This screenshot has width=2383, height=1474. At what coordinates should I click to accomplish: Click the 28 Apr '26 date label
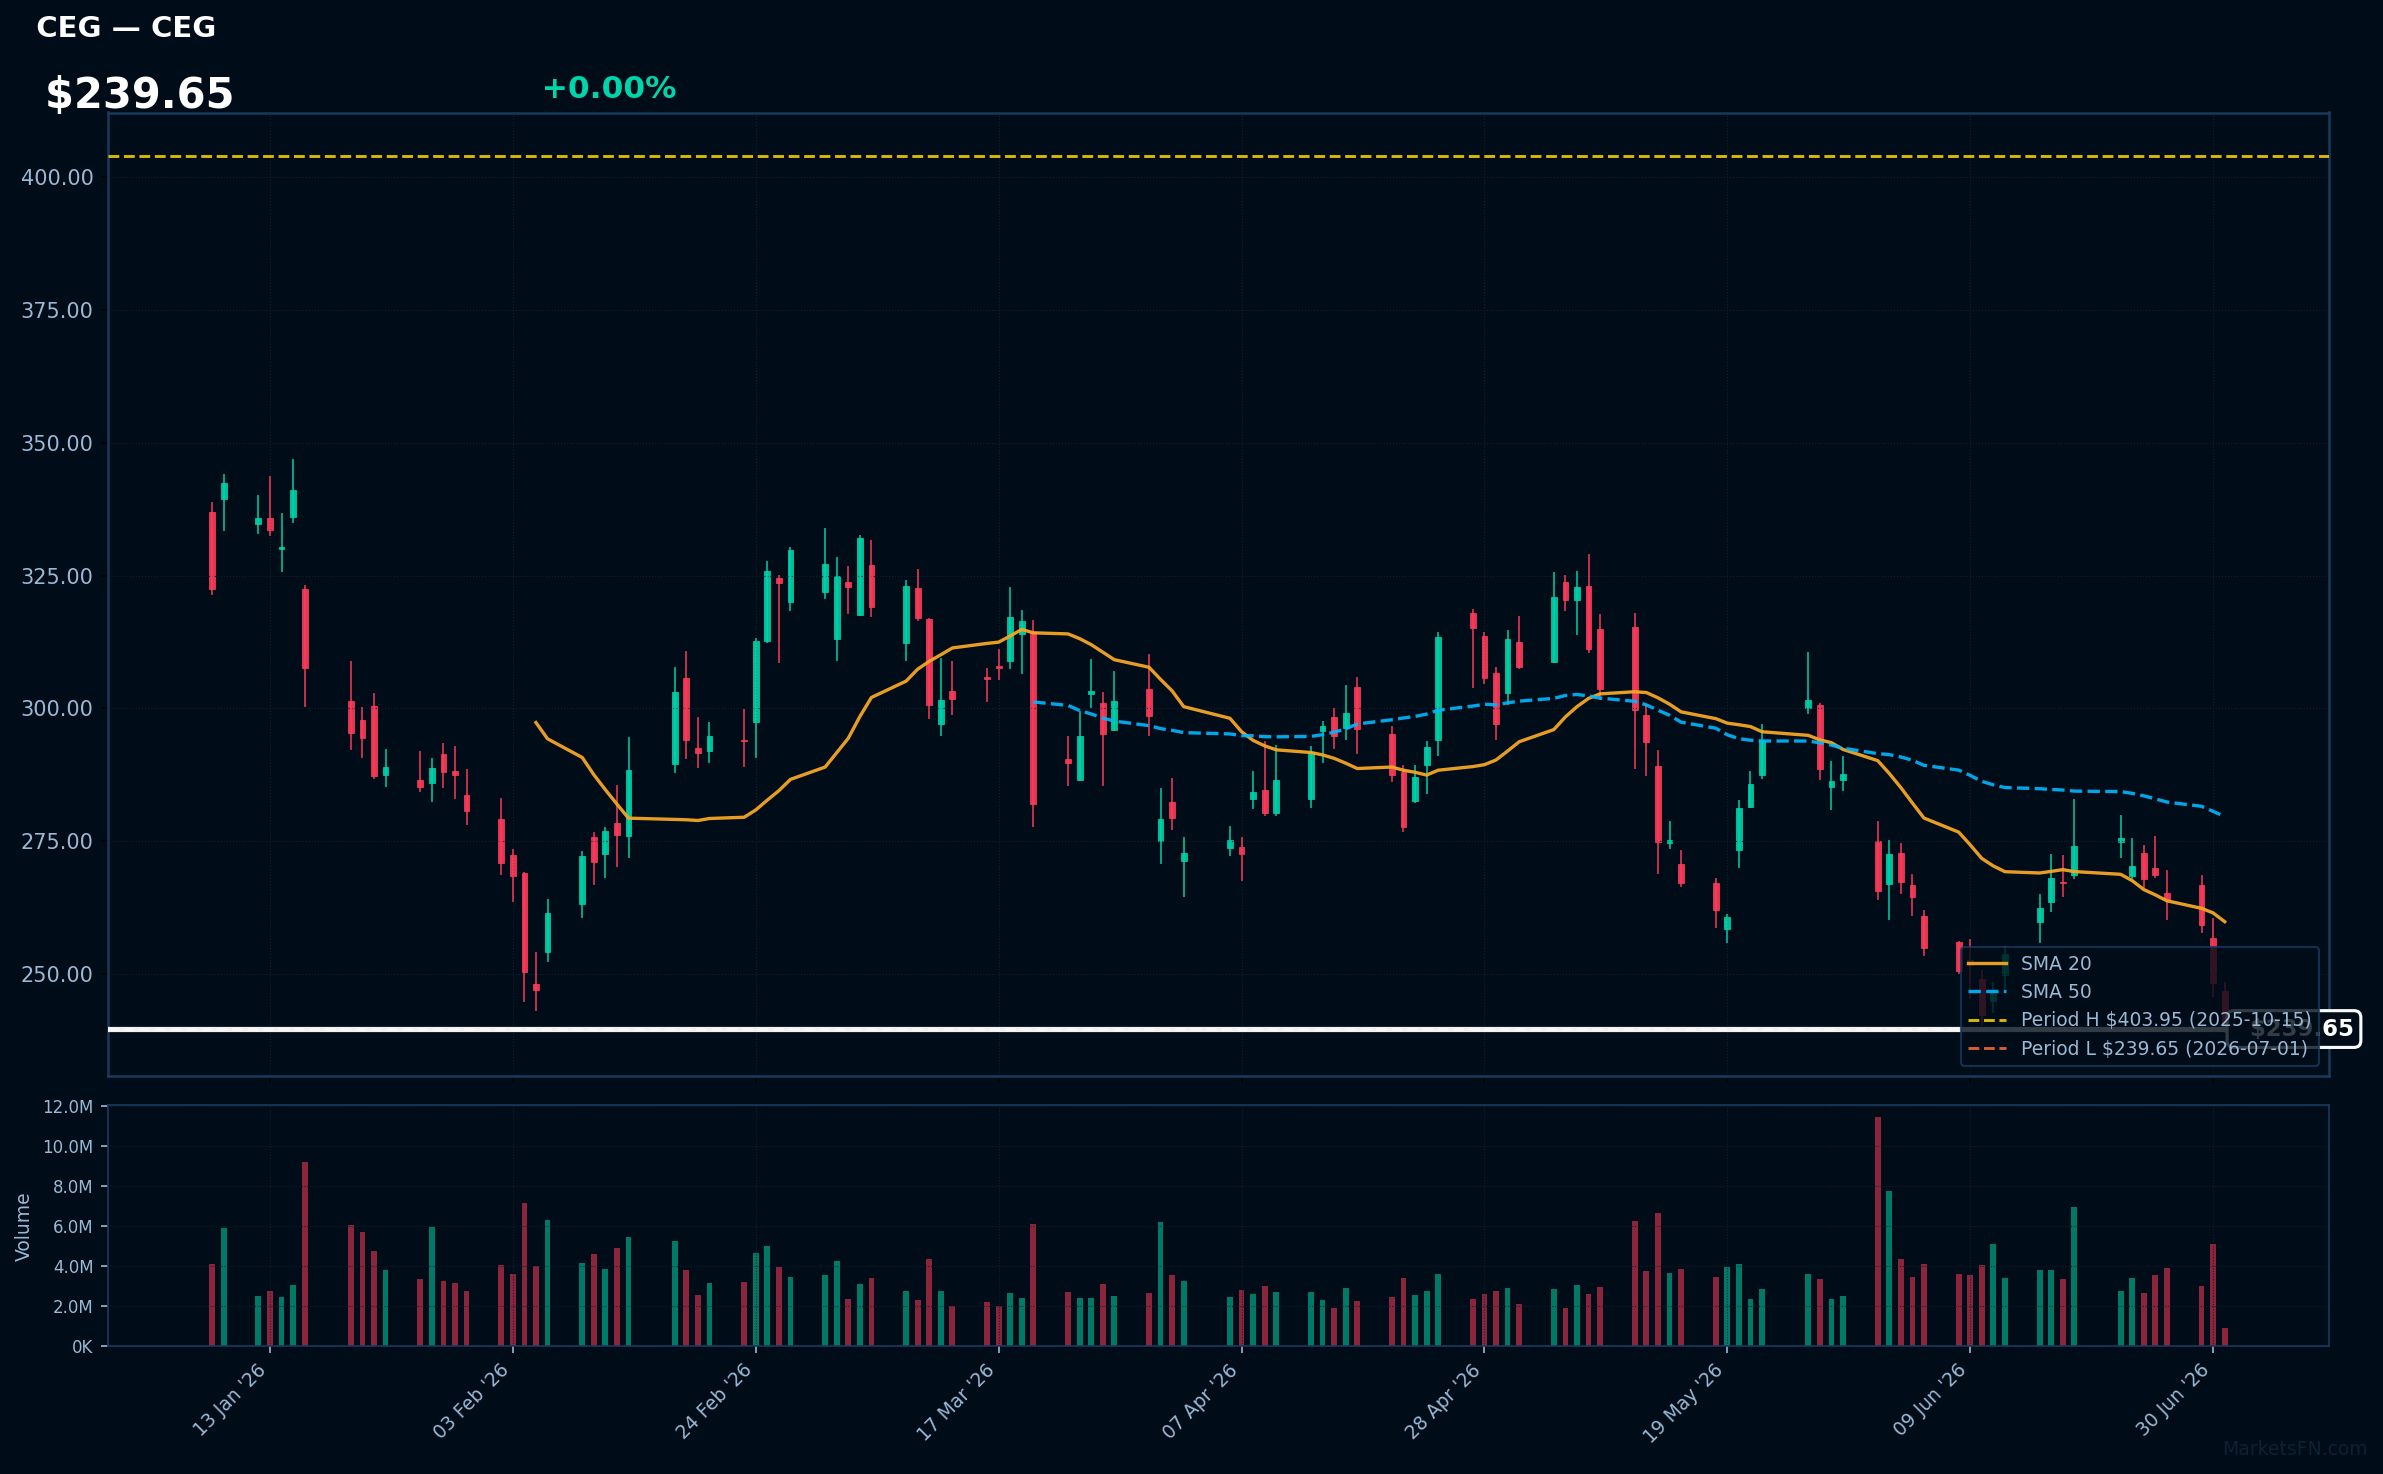point(1442,1400)
